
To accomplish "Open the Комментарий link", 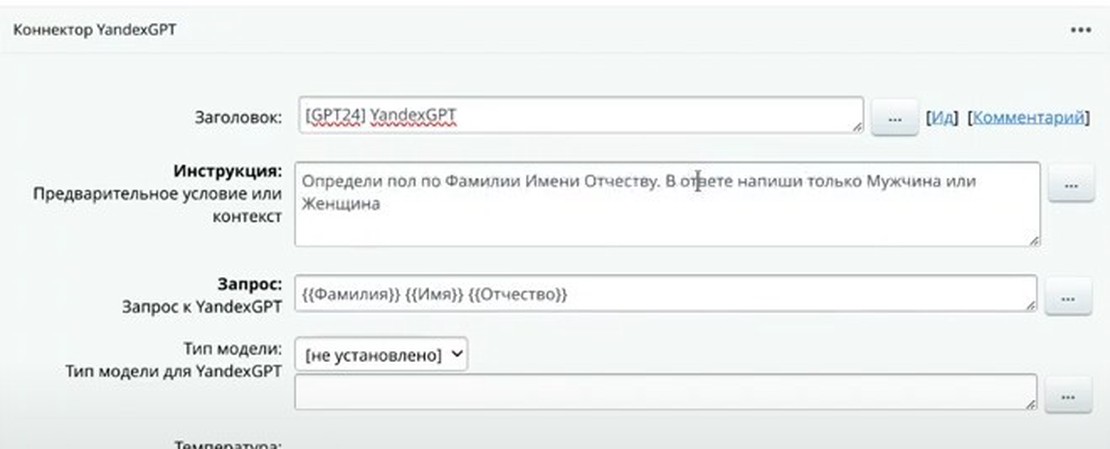I will pyautogui.click(x=1028, y=118).
